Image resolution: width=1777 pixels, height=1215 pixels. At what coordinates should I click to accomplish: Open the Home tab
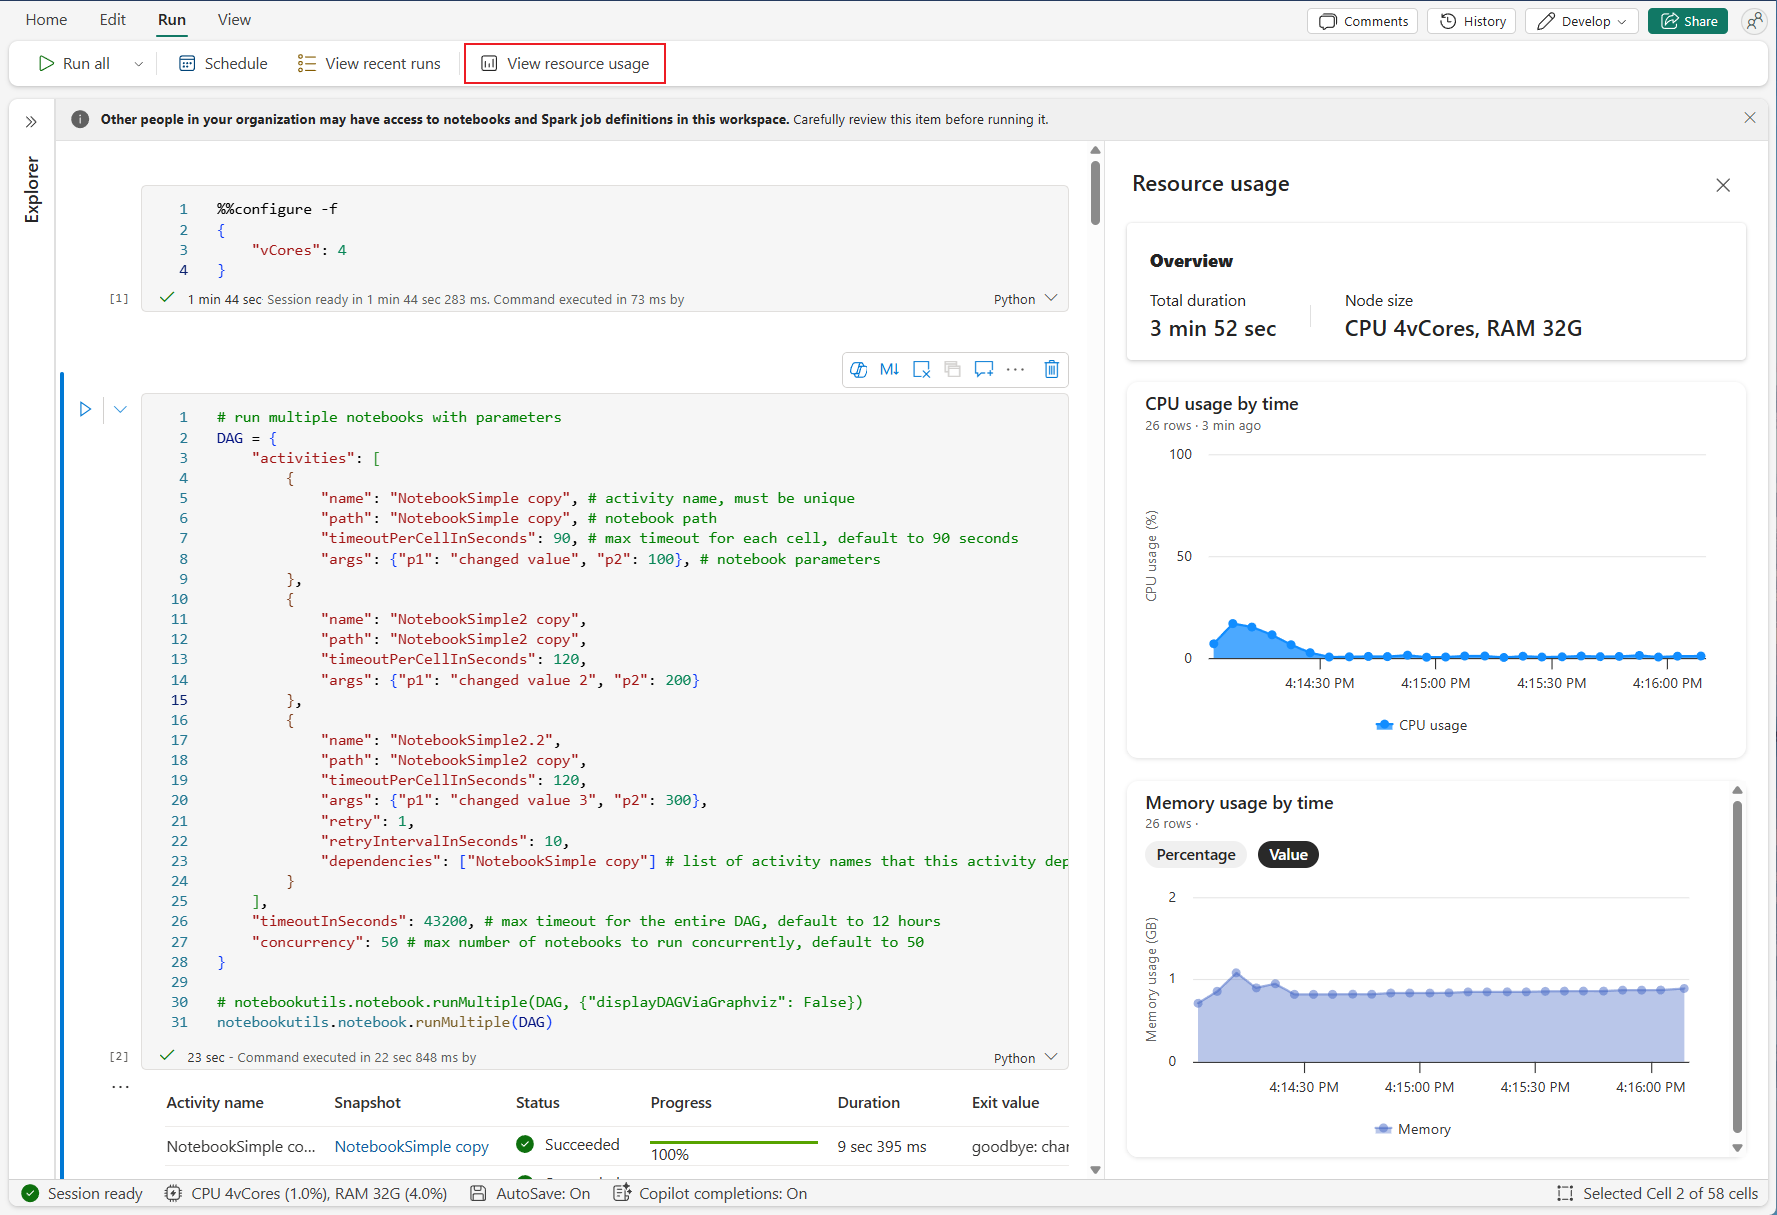click(x=46, y=20)
